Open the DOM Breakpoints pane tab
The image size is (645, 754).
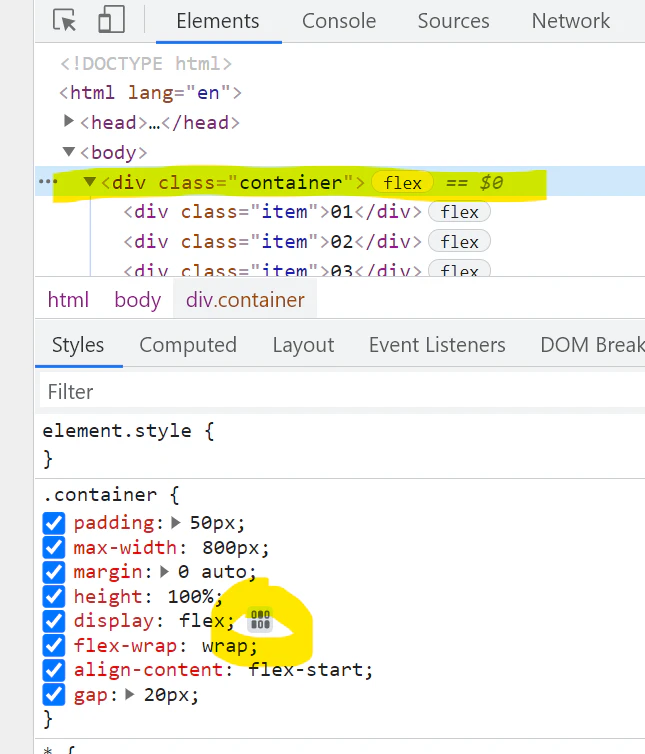pyautogui.click(x=593, y=345)
